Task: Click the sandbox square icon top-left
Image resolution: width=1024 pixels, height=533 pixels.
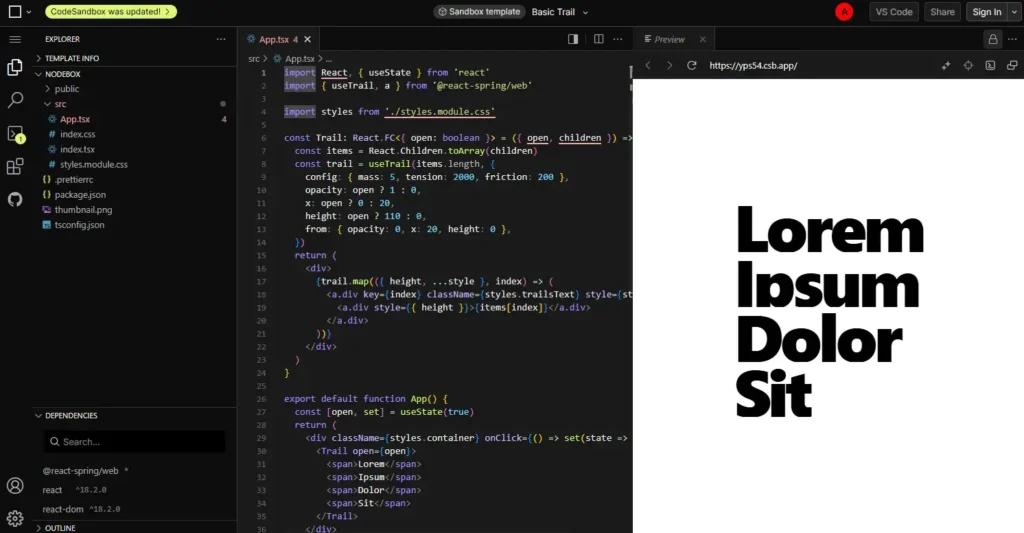Action: [x=14, y=12]
